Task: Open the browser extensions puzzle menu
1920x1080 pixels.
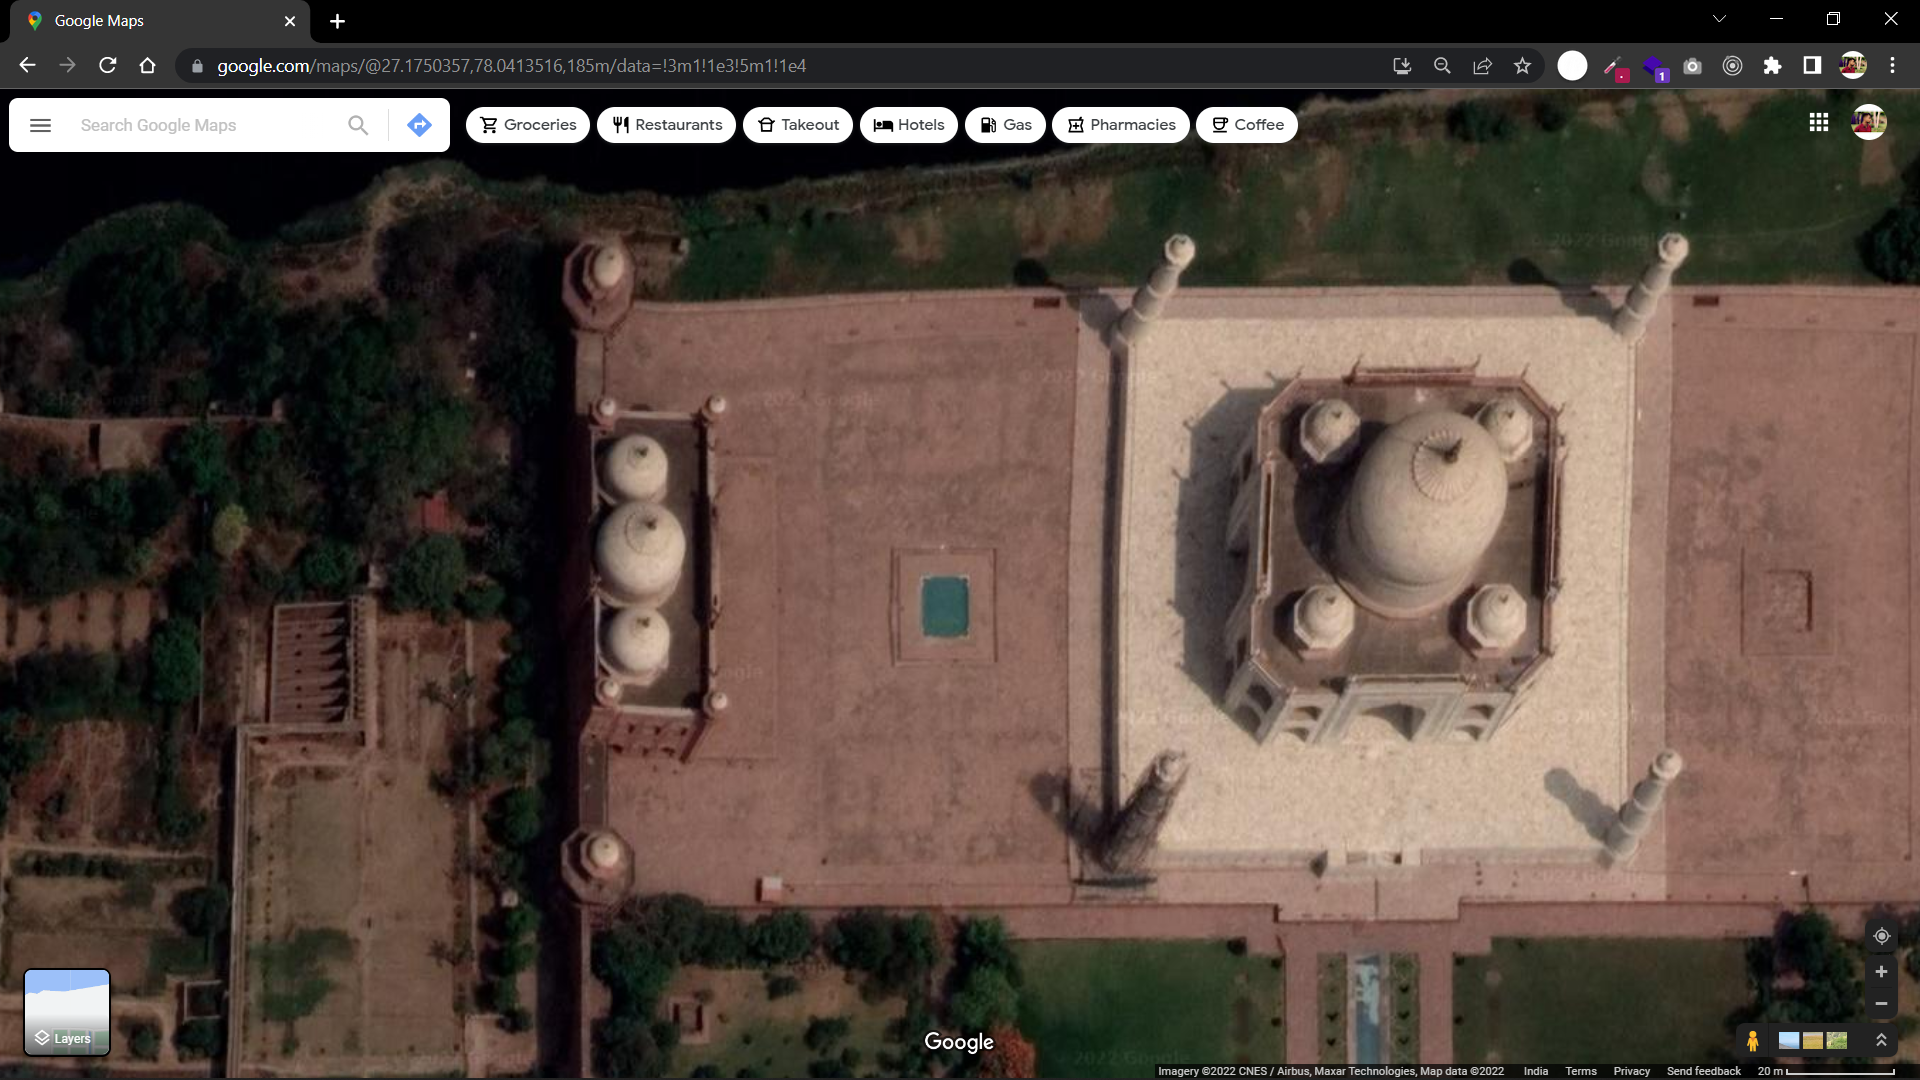Action: (1772, 65)
